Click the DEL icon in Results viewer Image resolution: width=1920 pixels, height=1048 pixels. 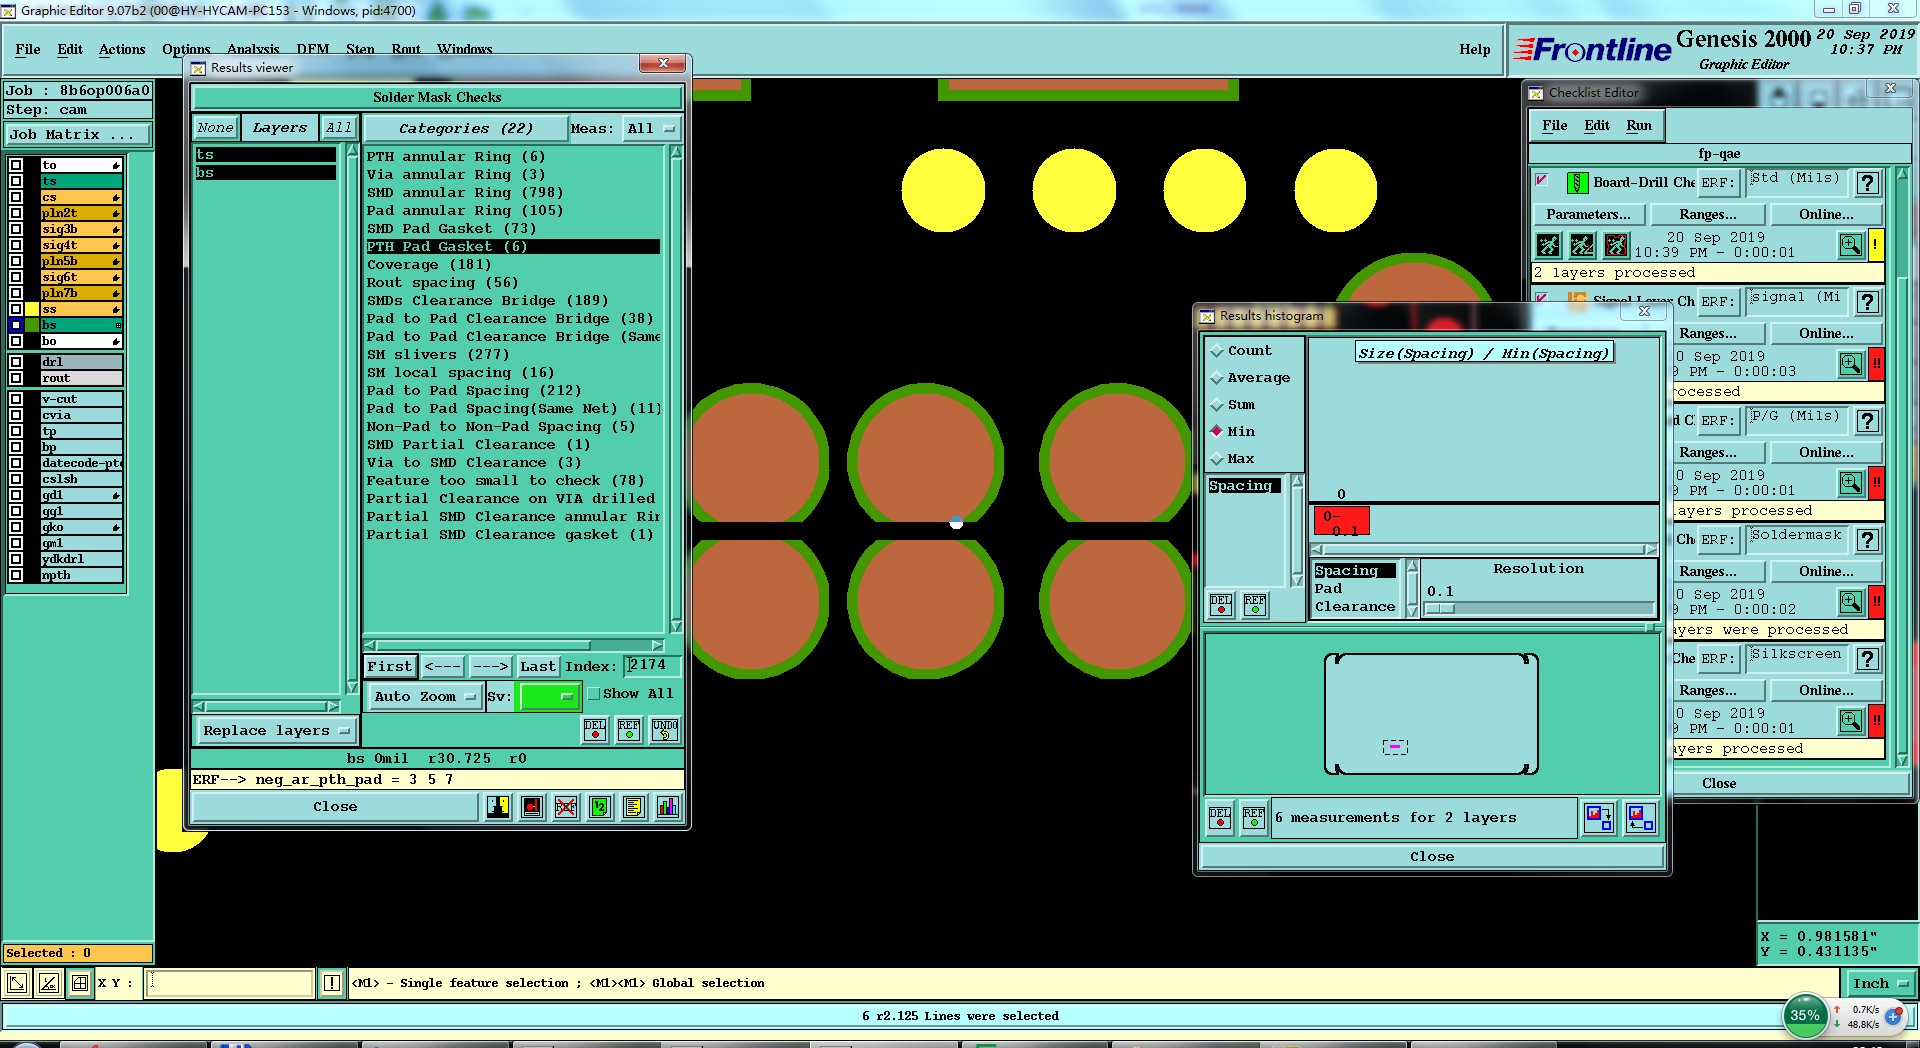pos(595,730)
